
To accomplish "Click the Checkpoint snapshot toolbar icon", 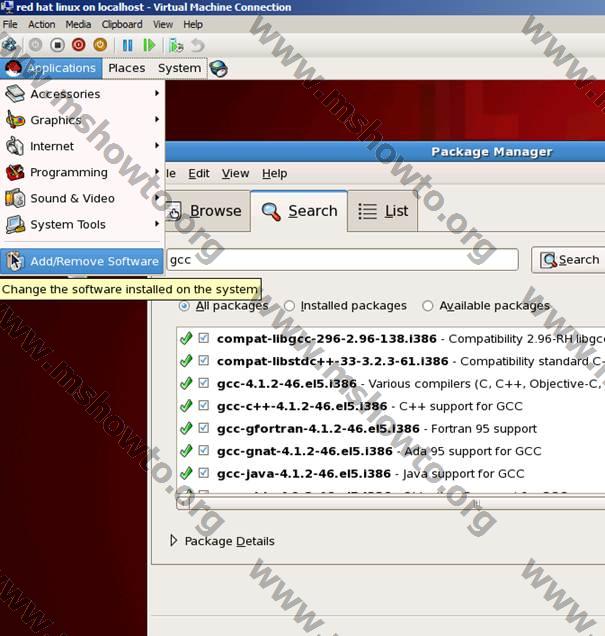I will [176, 45].
